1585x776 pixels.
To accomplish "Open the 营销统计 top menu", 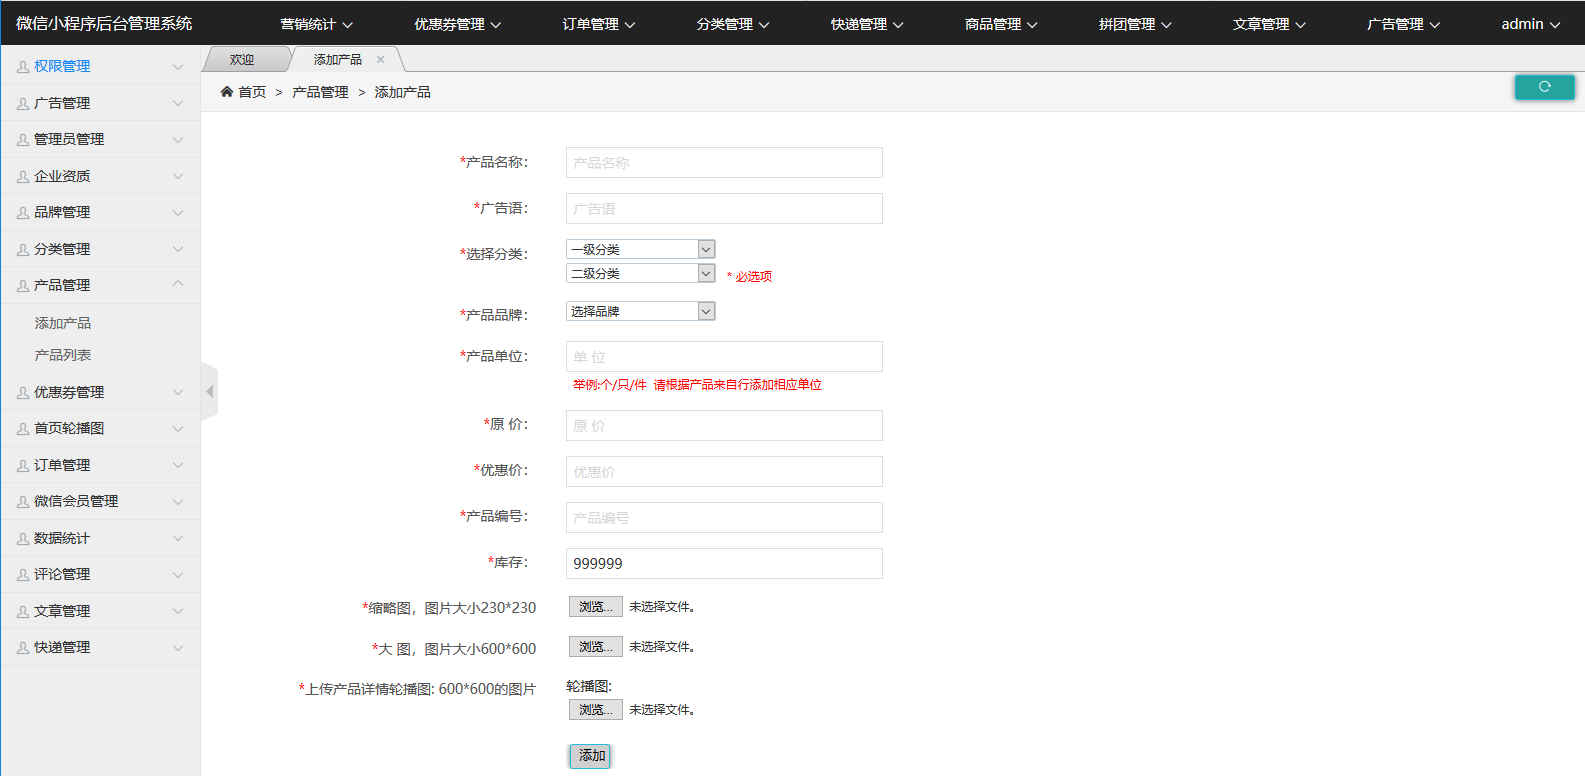I will [x=316, y=24].
